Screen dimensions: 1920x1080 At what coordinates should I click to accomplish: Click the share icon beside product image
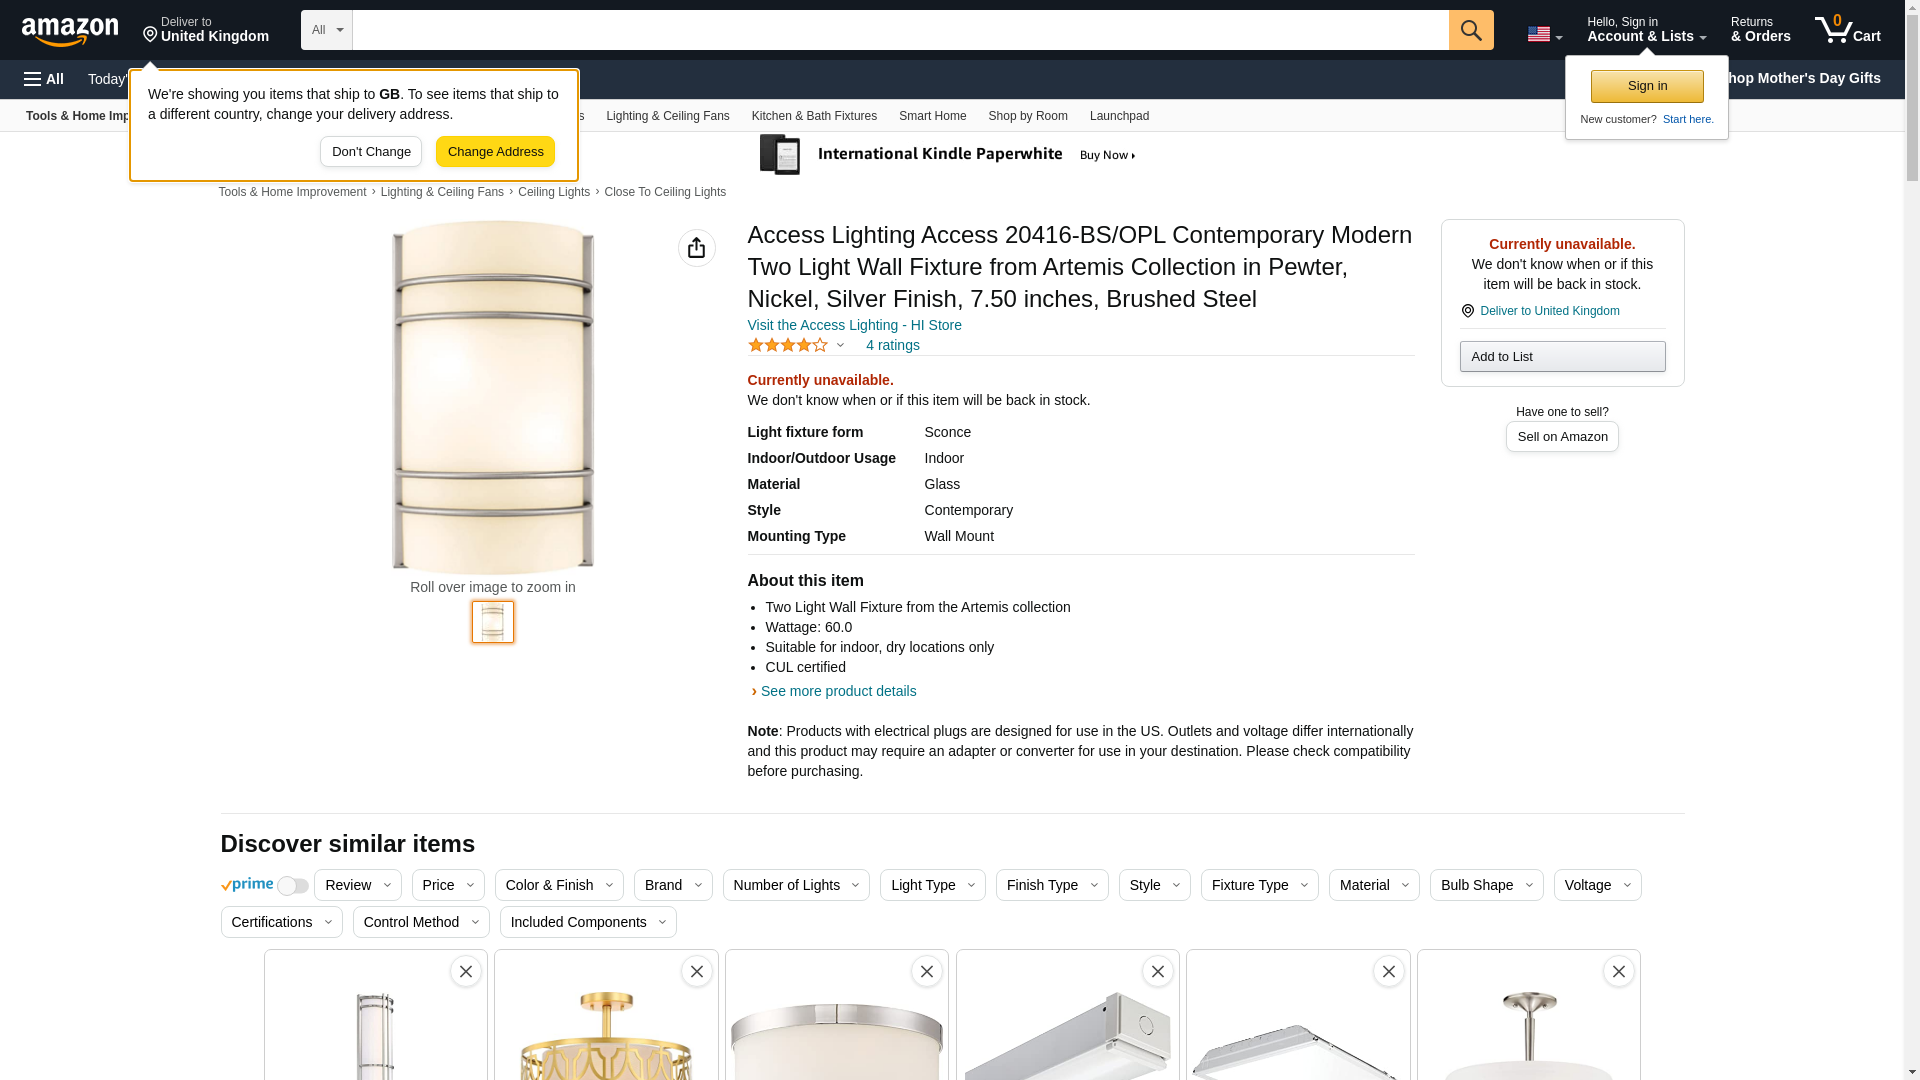[x=697, y=248]
